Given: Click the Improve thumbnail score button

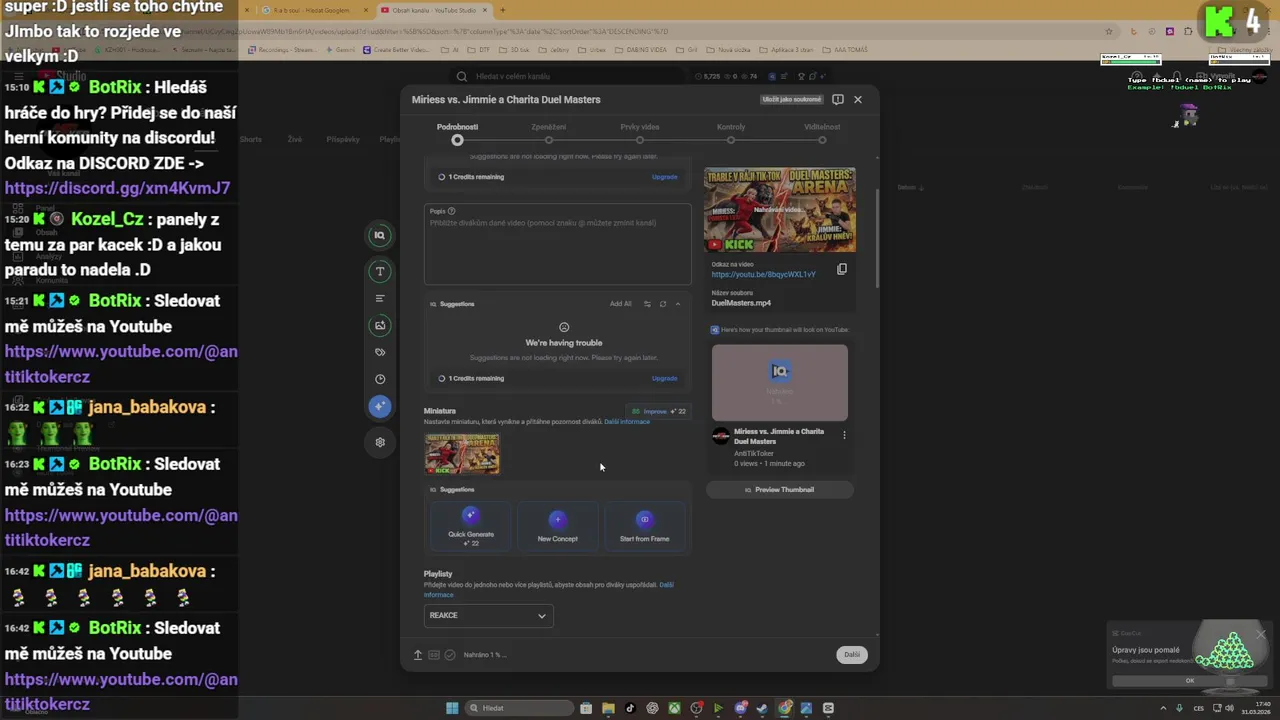Looking at the screenshot, I should click(658, 411).
